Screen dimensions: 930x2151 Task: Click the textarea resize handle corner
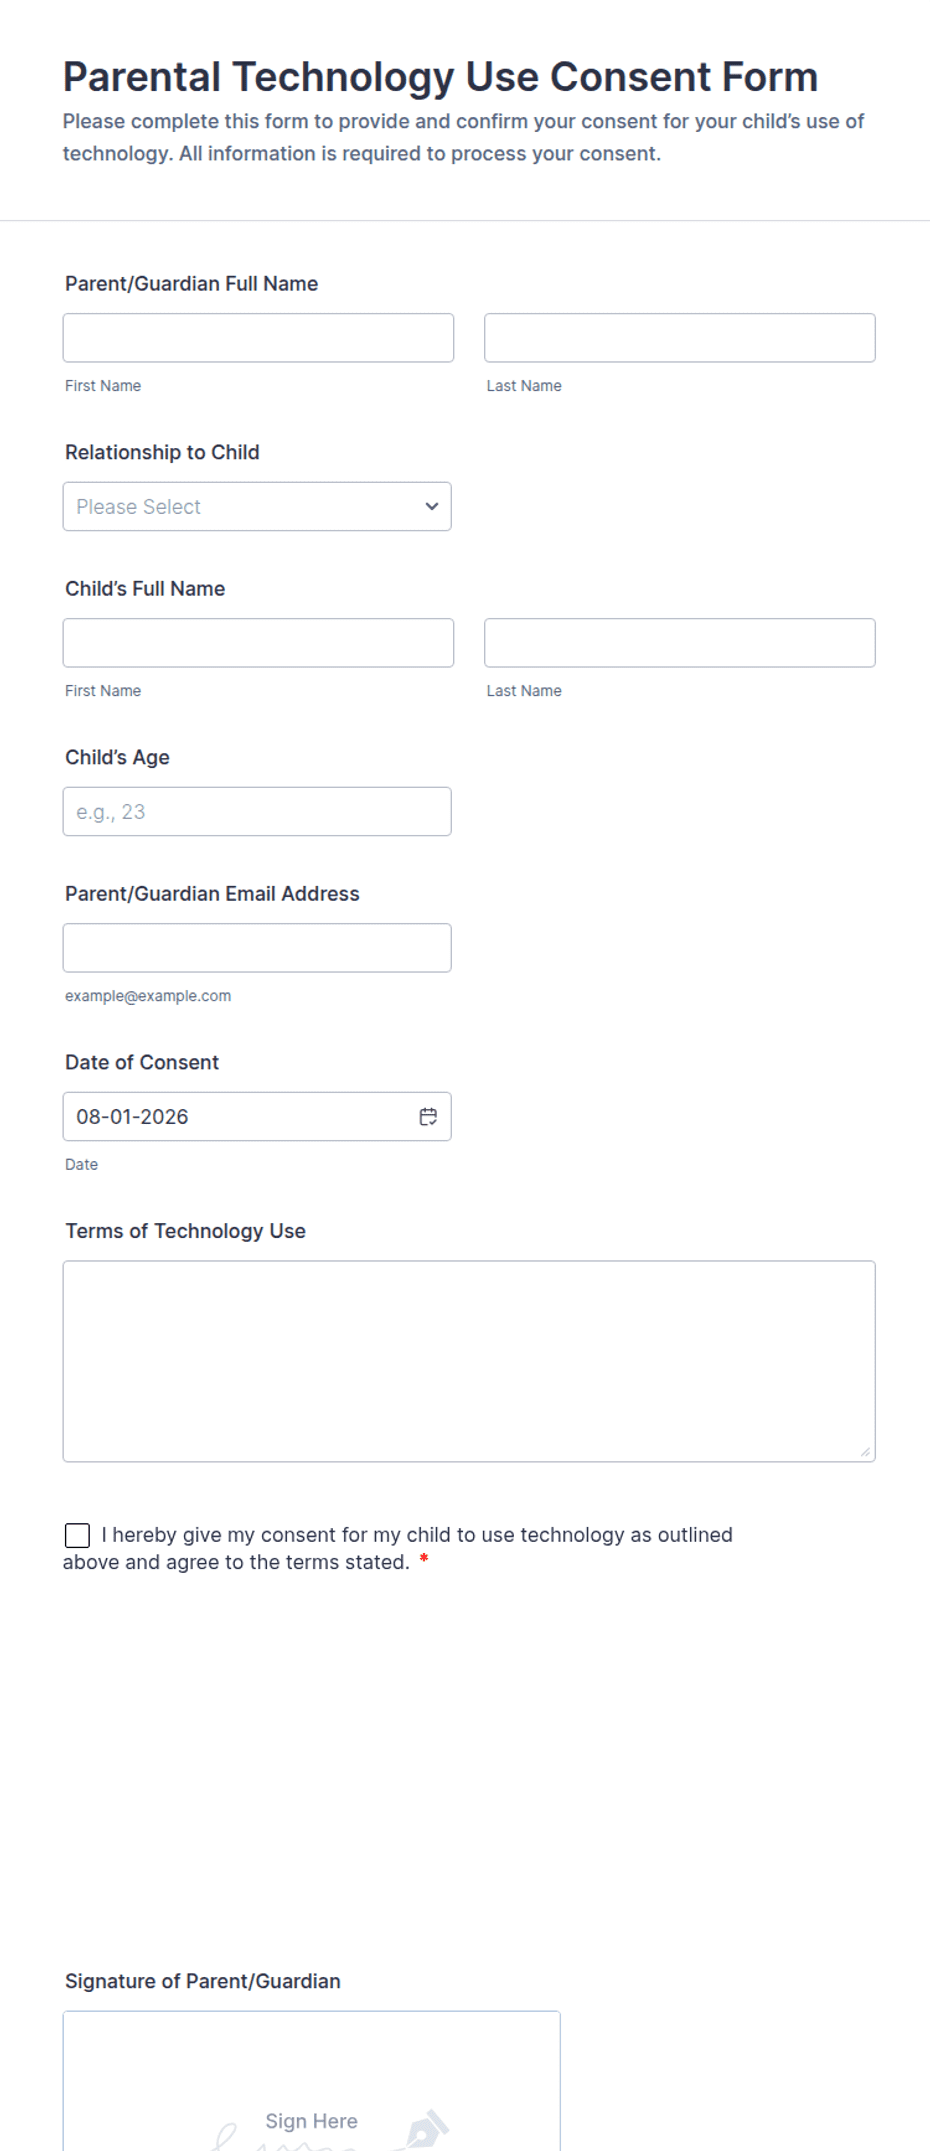865,1452
